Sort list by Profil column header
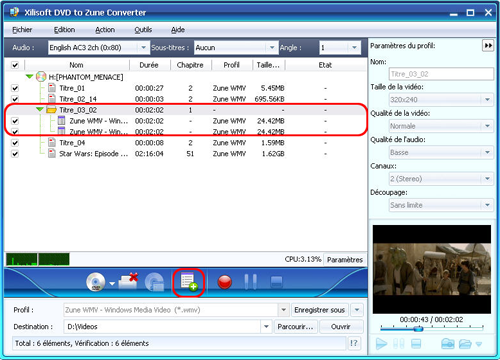The height and width of the screenshot is (360, 500). point(232,65)
